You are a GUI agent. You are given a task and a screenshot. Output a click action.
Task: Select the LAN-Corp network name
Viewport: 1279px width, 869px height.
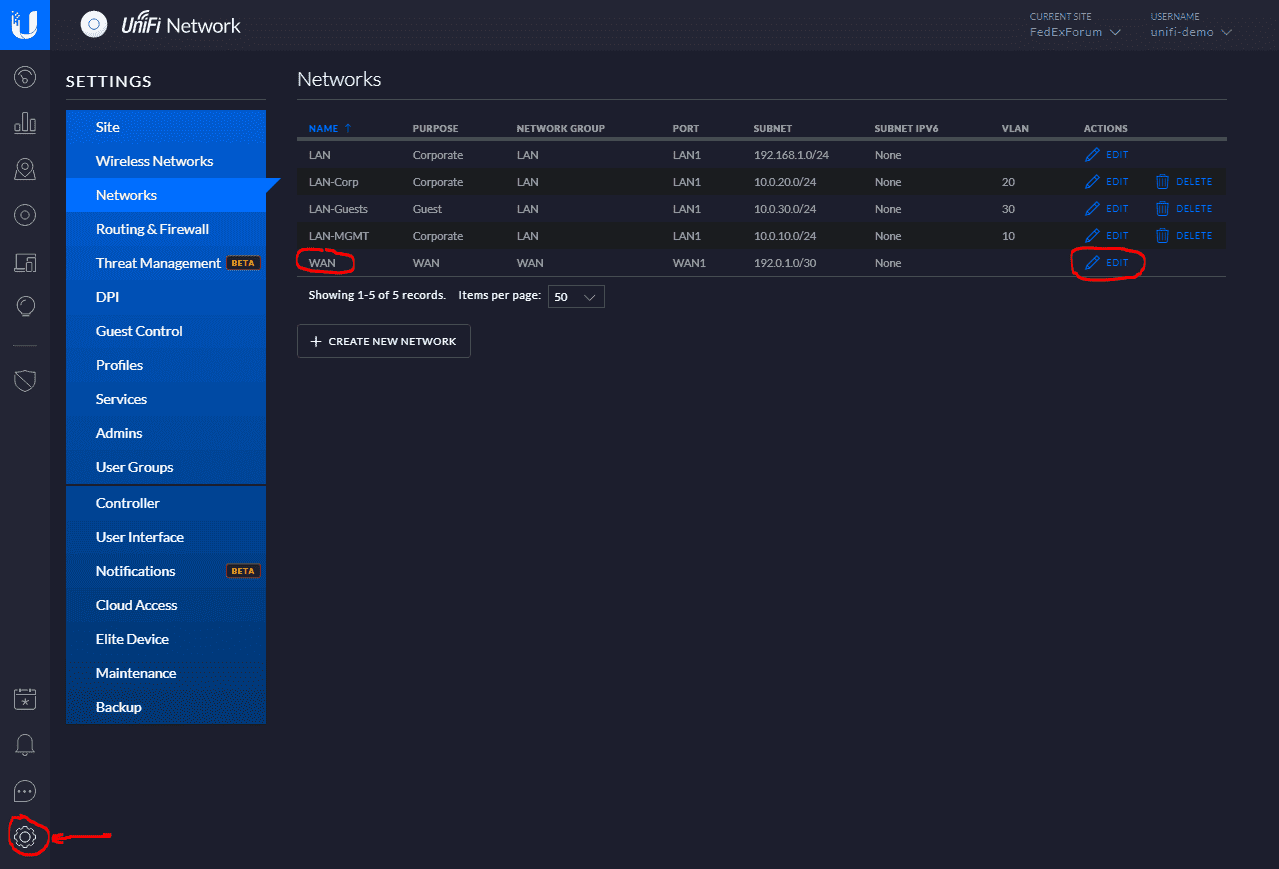(334, 182)
